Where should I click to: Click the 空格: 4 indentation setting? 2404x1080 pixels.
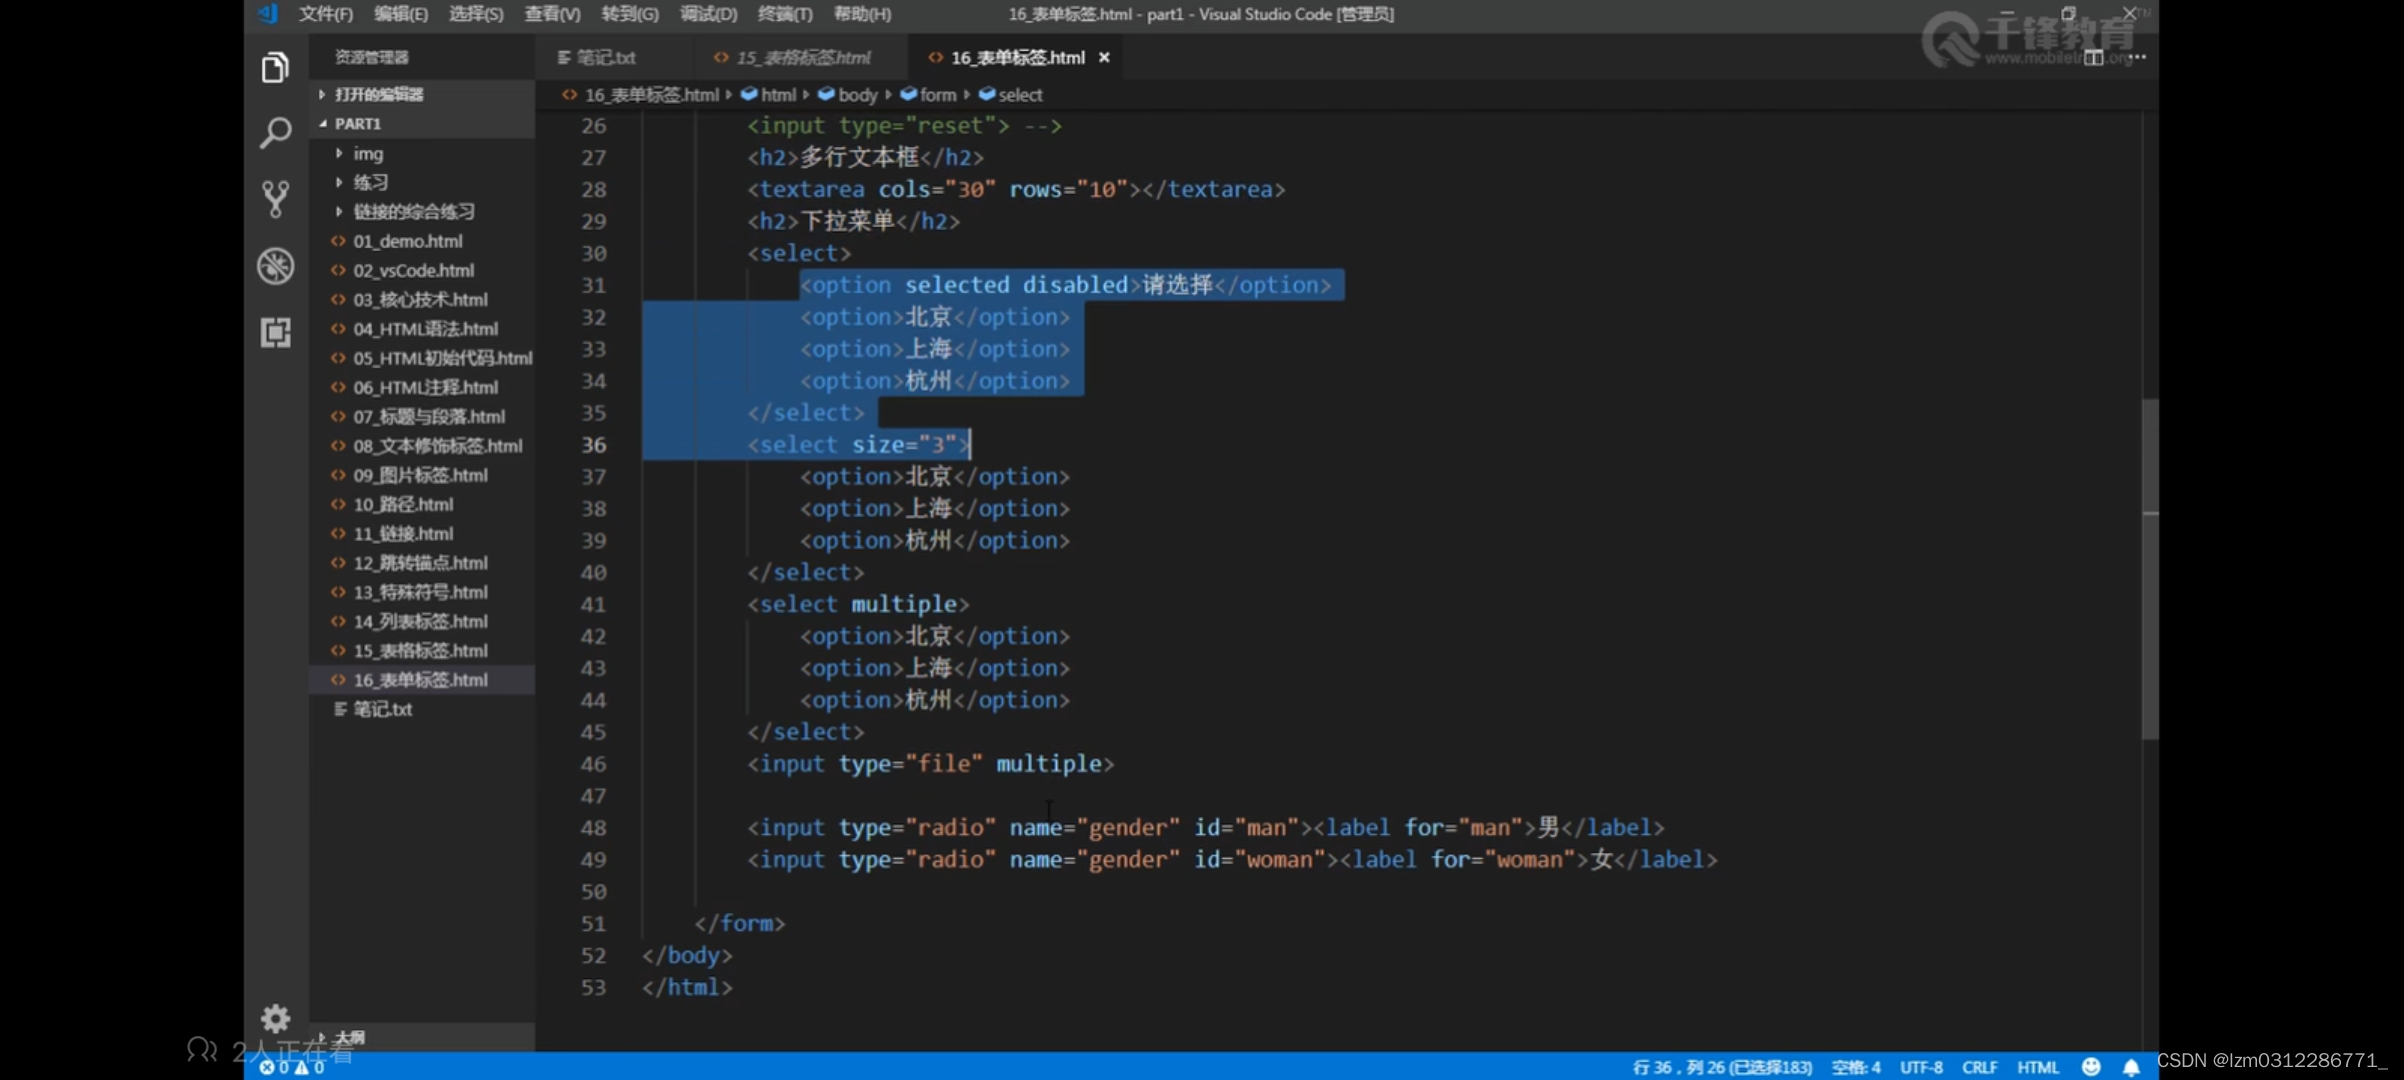(1856, 1067)
